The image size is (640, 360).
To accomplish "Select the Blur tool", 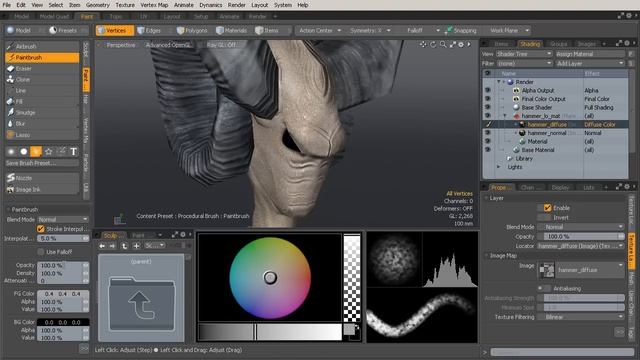I will [x=42, y=124].
